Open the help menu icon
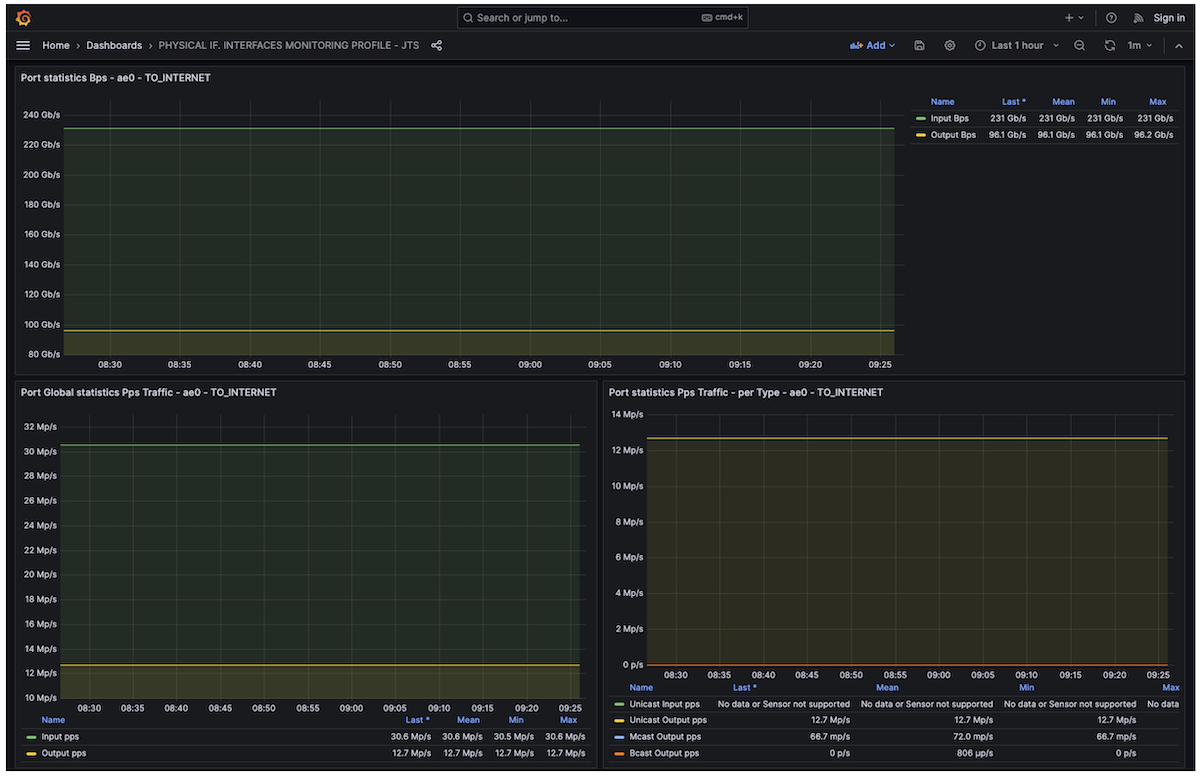Screen dimensions: 1200x777 pos(1110,17)
